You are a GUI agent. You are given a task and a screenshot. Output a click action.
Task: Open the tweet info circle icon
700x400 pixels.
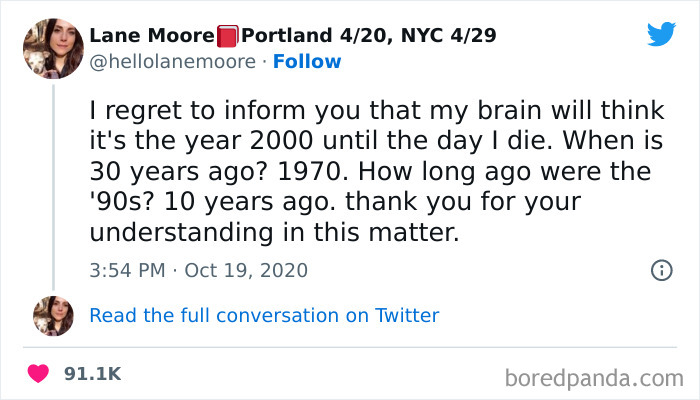pos(660,270)
